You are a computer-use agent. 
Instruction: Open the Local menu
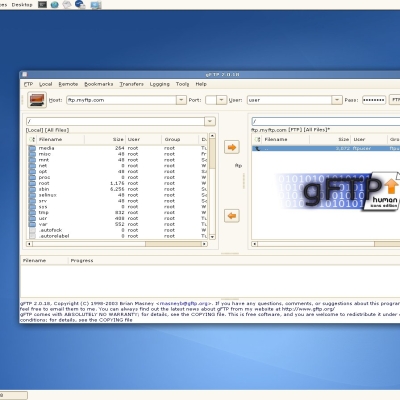point(45,84)
